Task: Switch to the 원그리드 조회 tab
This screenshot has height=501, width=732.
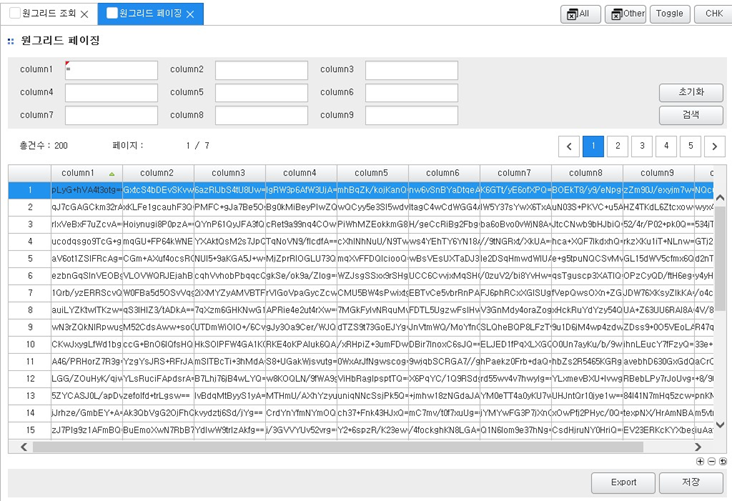Action: click(x=49, y=14)
